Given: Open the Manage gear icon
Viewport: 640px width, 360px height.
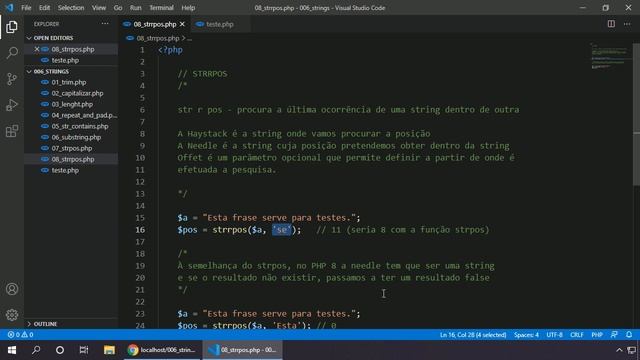Looking at the screenshot, I should point(12,315).
